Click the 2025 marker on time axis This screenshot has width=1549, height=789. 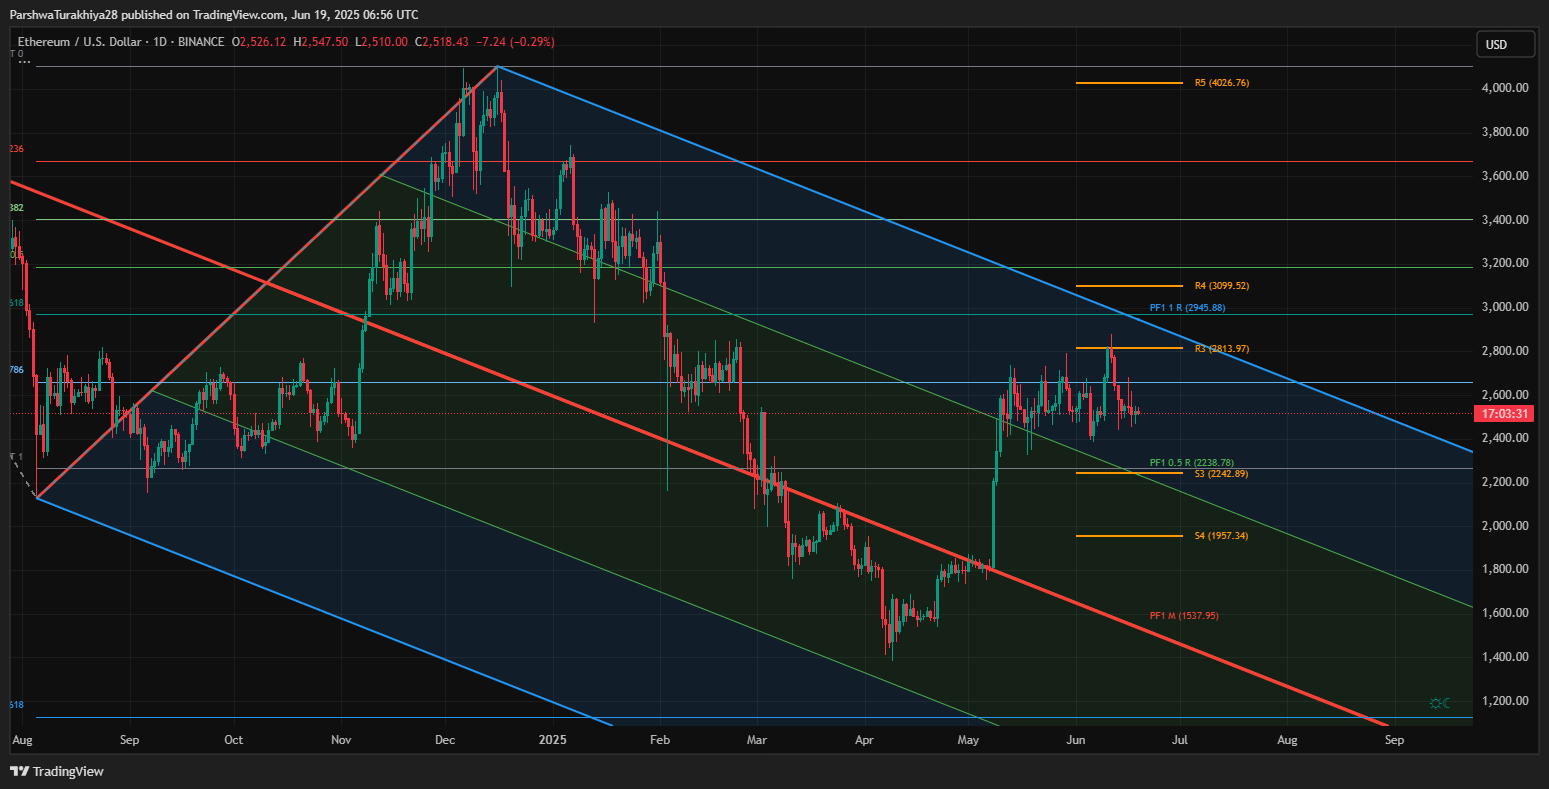click(x=552, y=741)
